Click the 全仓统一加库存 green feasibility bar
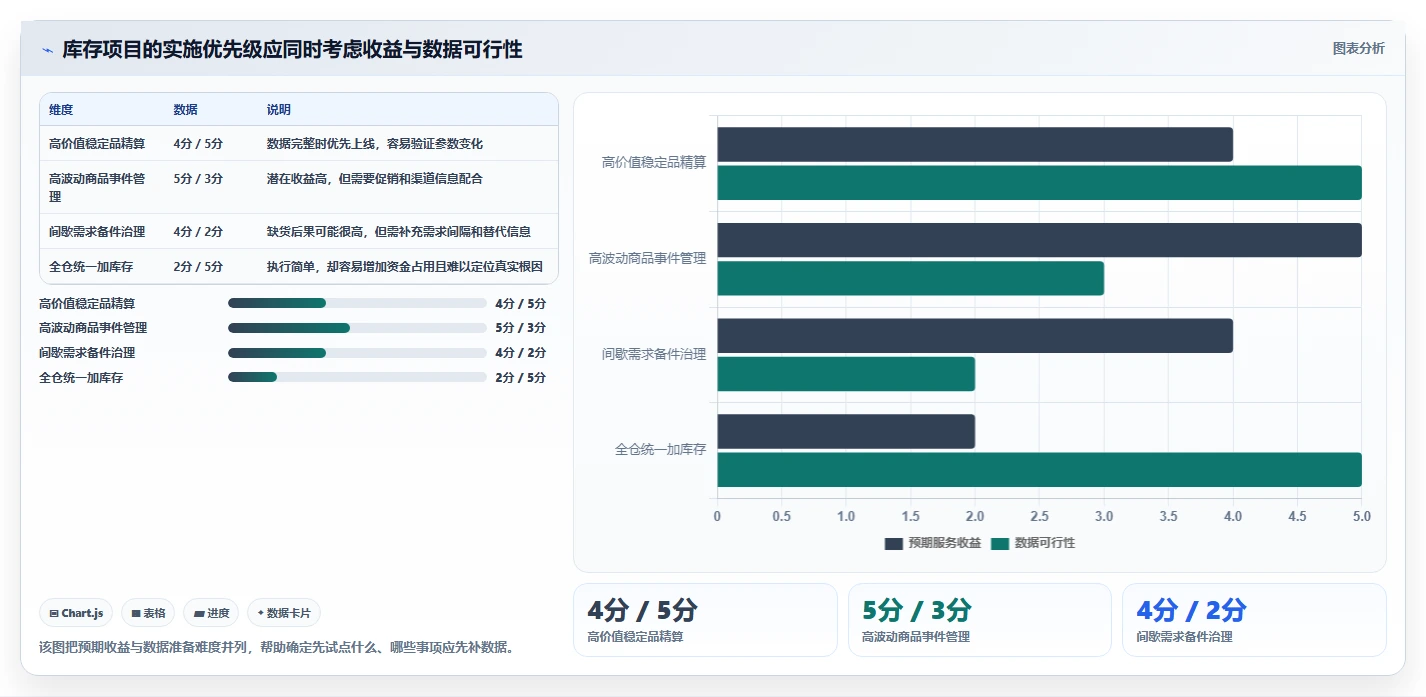The height and width of the screenshot is (697, 1426). pyautogui.click(x=1039, y=469)
